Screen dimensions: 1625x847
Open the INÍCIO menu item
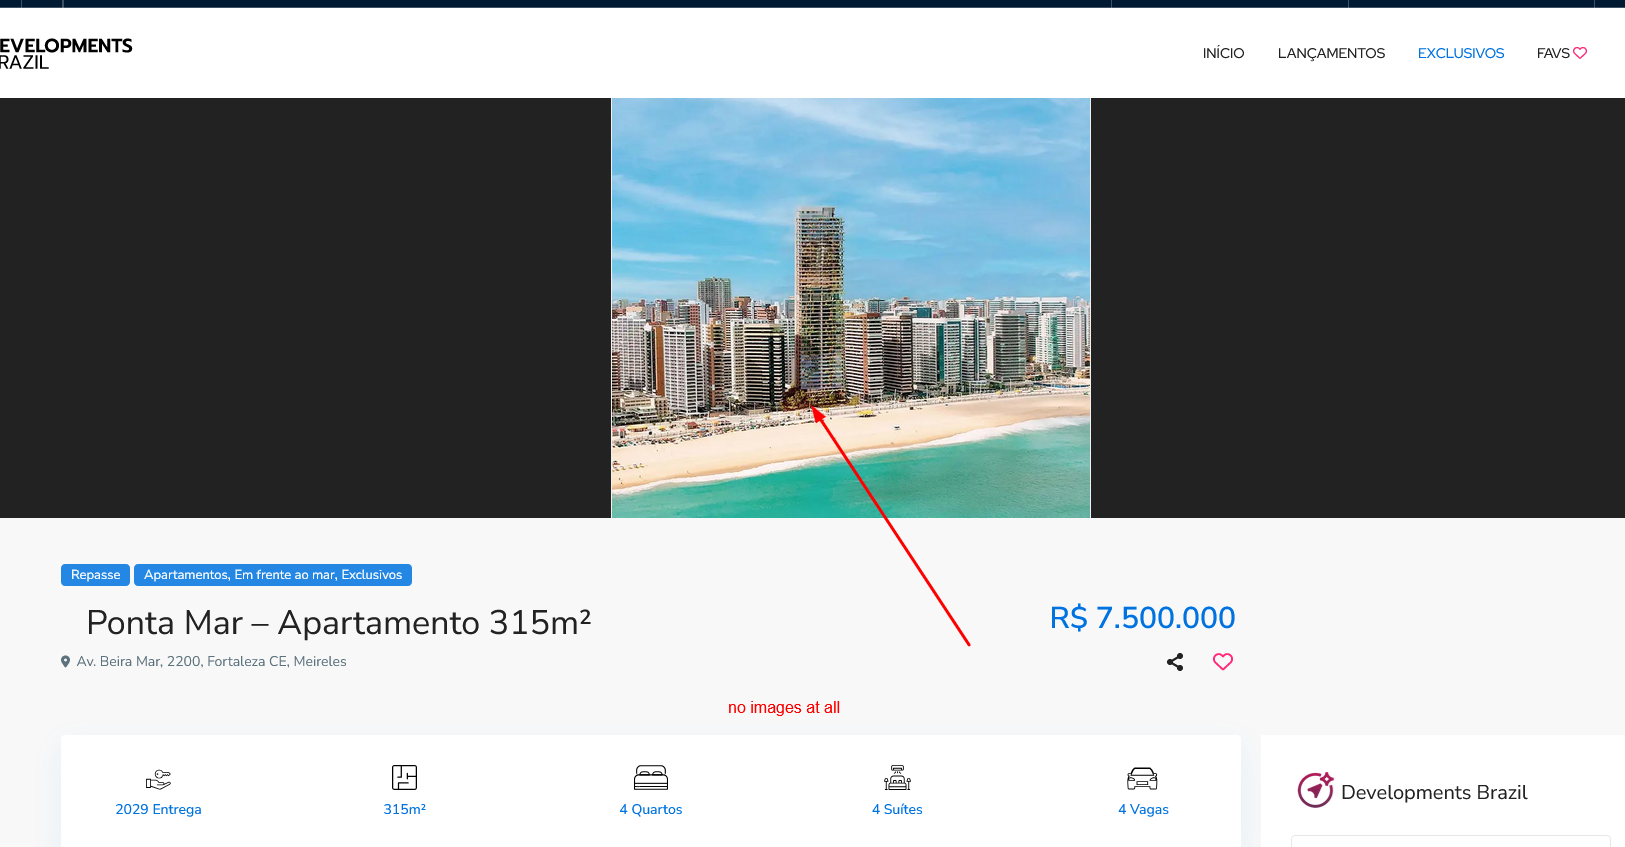pyautogui.click(x=1223, y=53)
